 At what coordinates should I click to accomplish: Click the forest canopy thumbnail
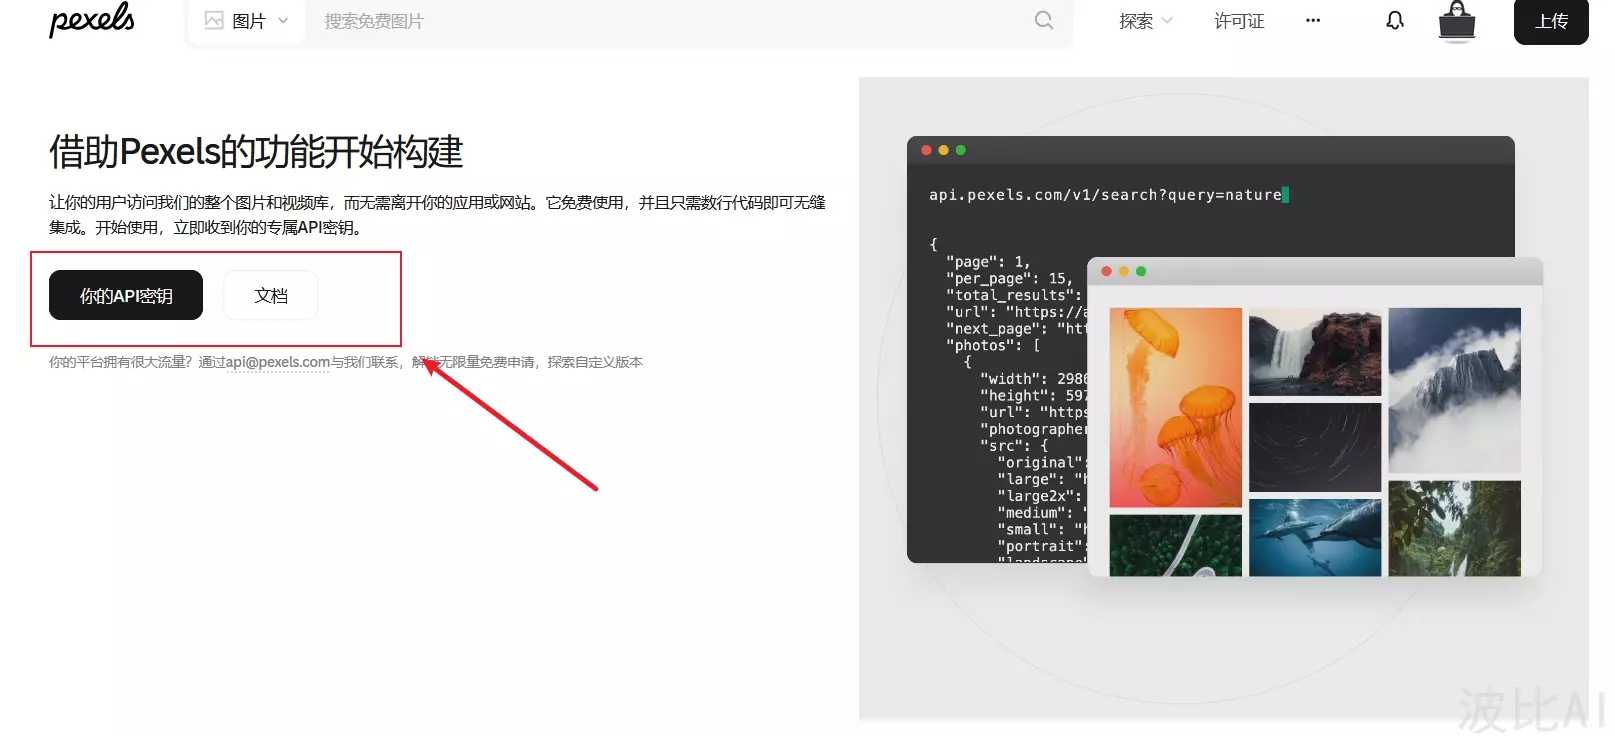[1455, 528]
